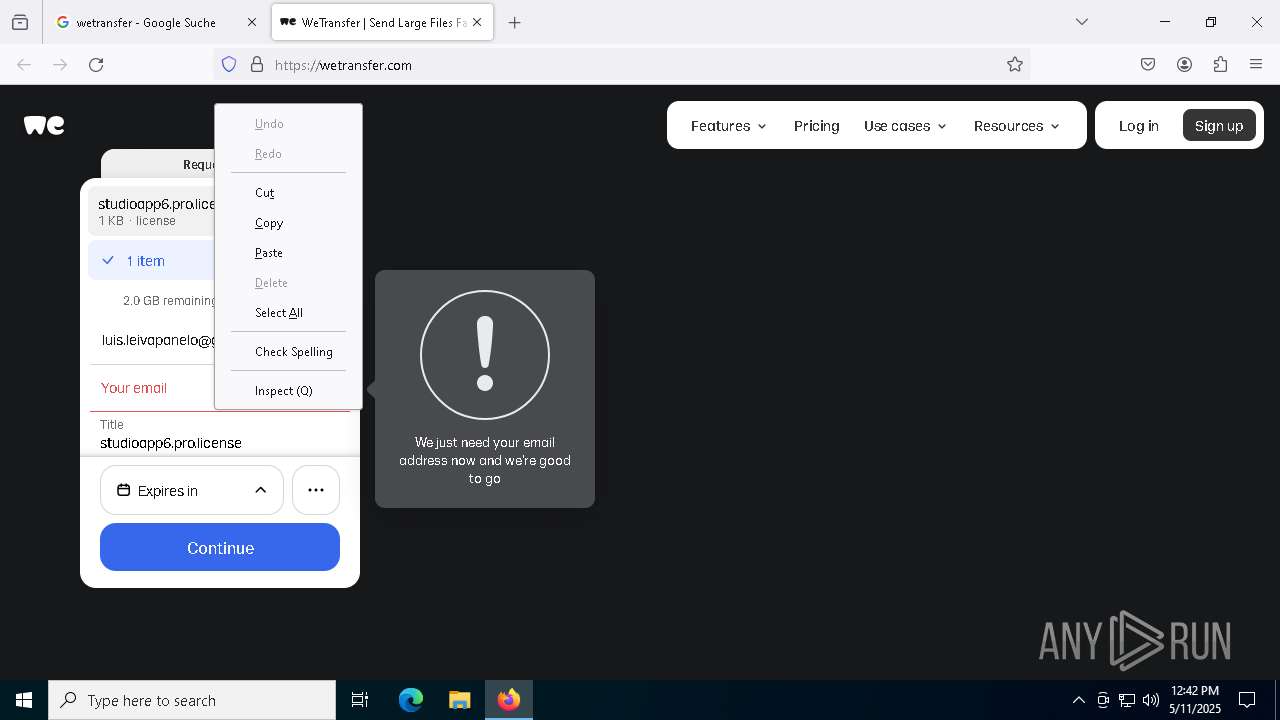Click Sign up button

(1219, 126)
